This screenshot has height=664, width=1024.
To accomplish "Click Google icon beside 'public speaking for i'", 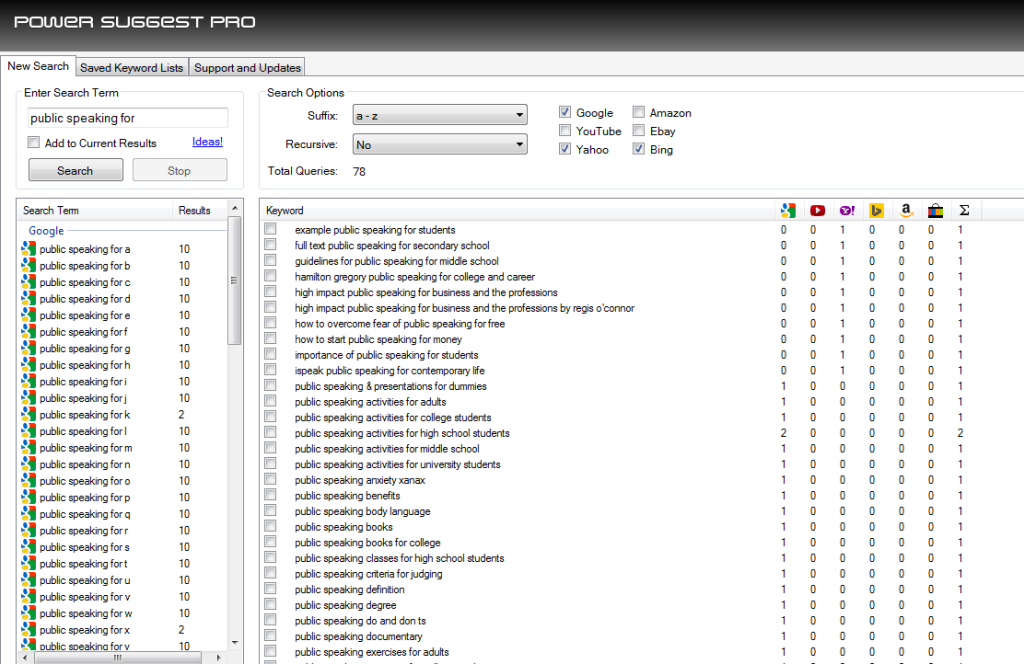I will point(28,381).
